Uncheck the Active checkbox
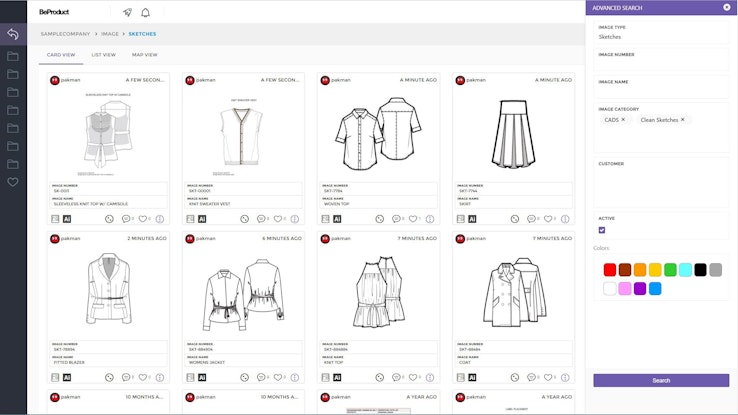Viewport: 738px width, 415px height. point(602,230)
